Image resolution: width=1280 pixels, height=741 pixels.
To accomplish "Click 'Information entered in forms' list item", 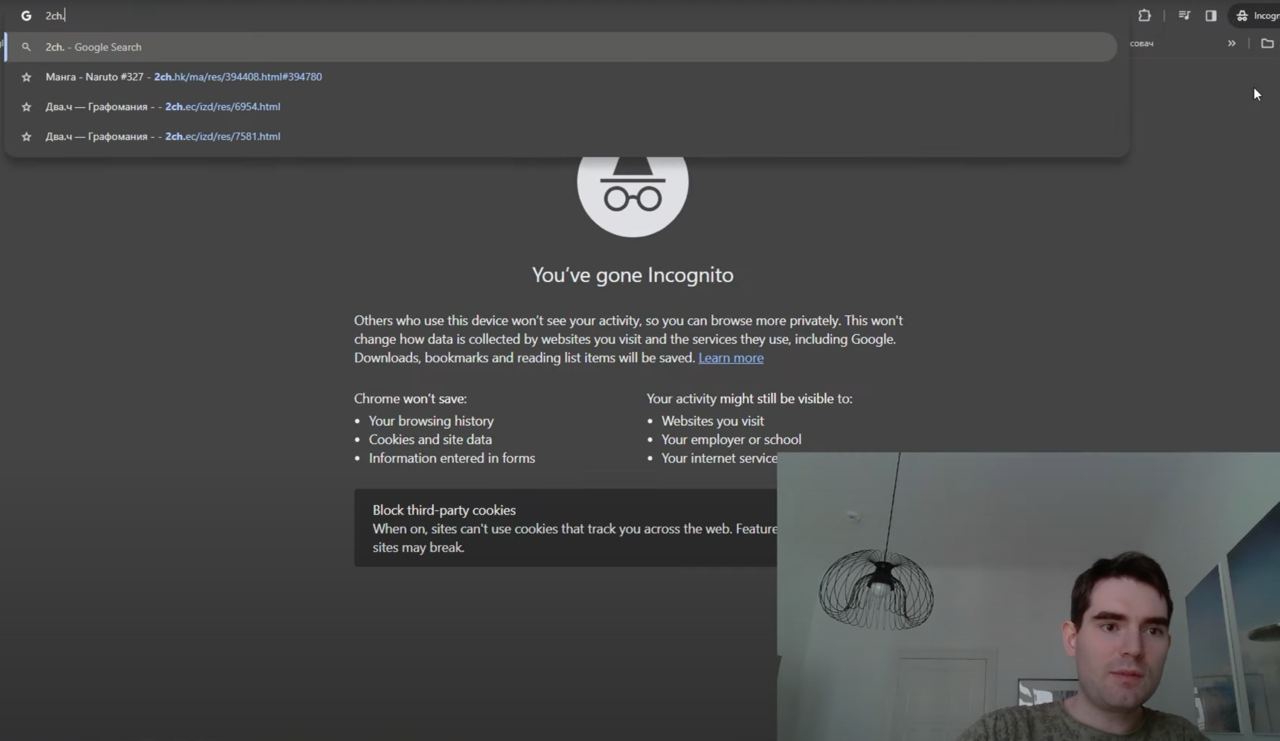I will pos(452,458).
